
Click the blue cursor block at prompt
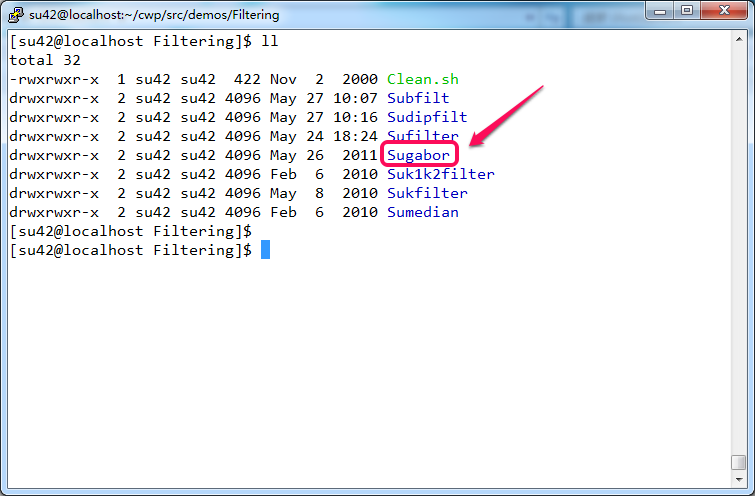point(265,249)
